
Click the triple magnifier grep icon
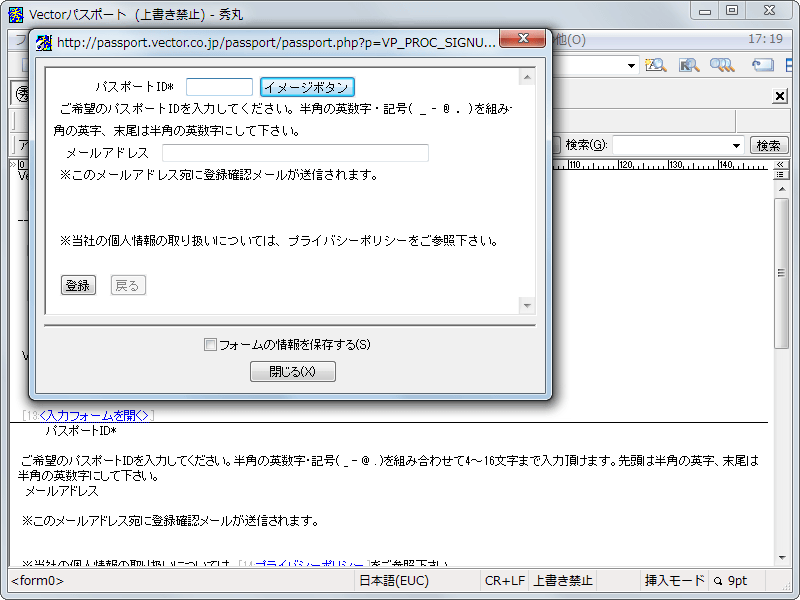click(722, 65)
